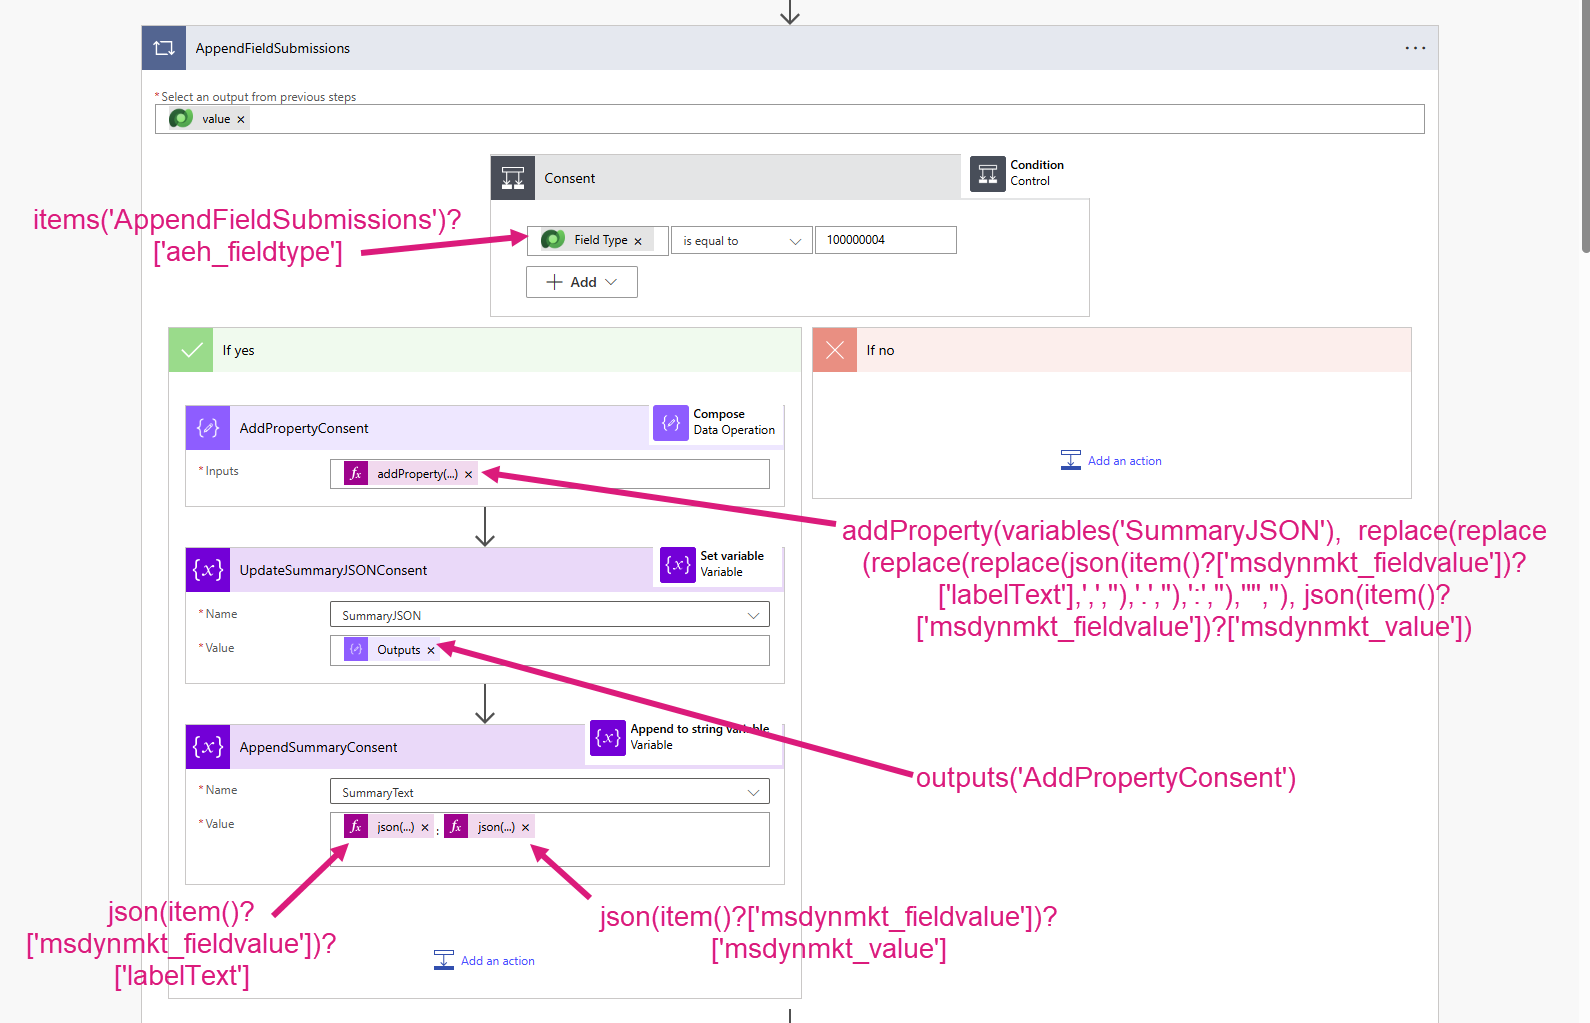1590x1023 pixels.
Task: Click the If yes branch header
Action: (x=485, y=350)
